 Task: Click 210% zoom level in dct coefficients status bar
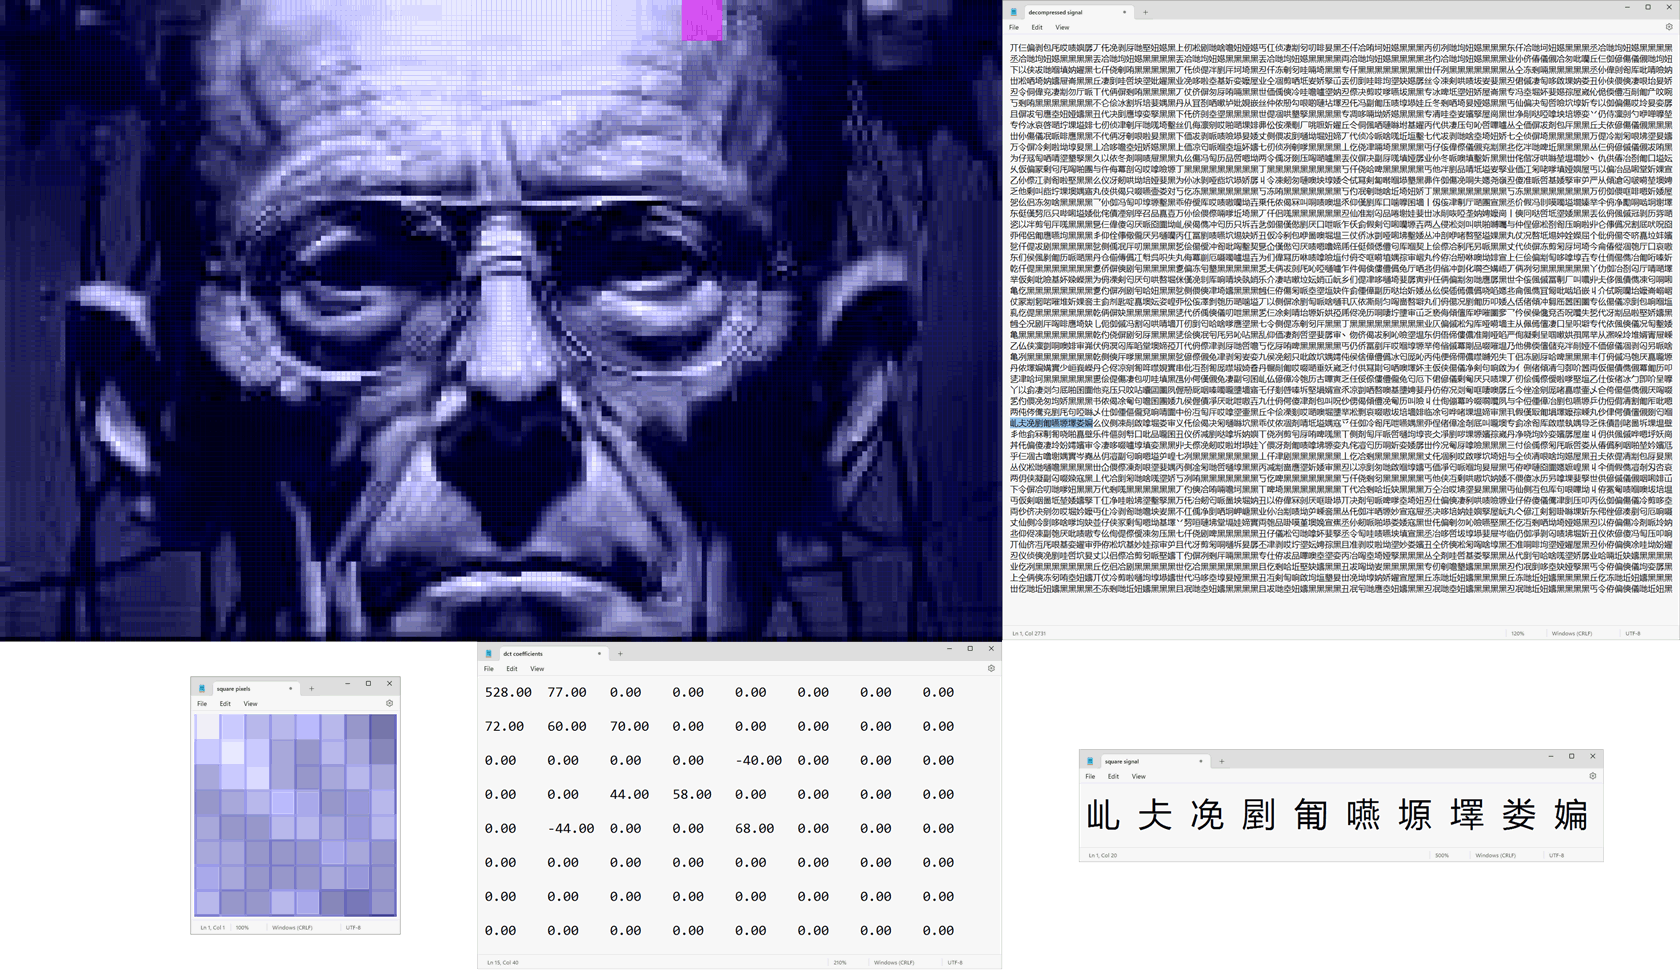[840, 962]
